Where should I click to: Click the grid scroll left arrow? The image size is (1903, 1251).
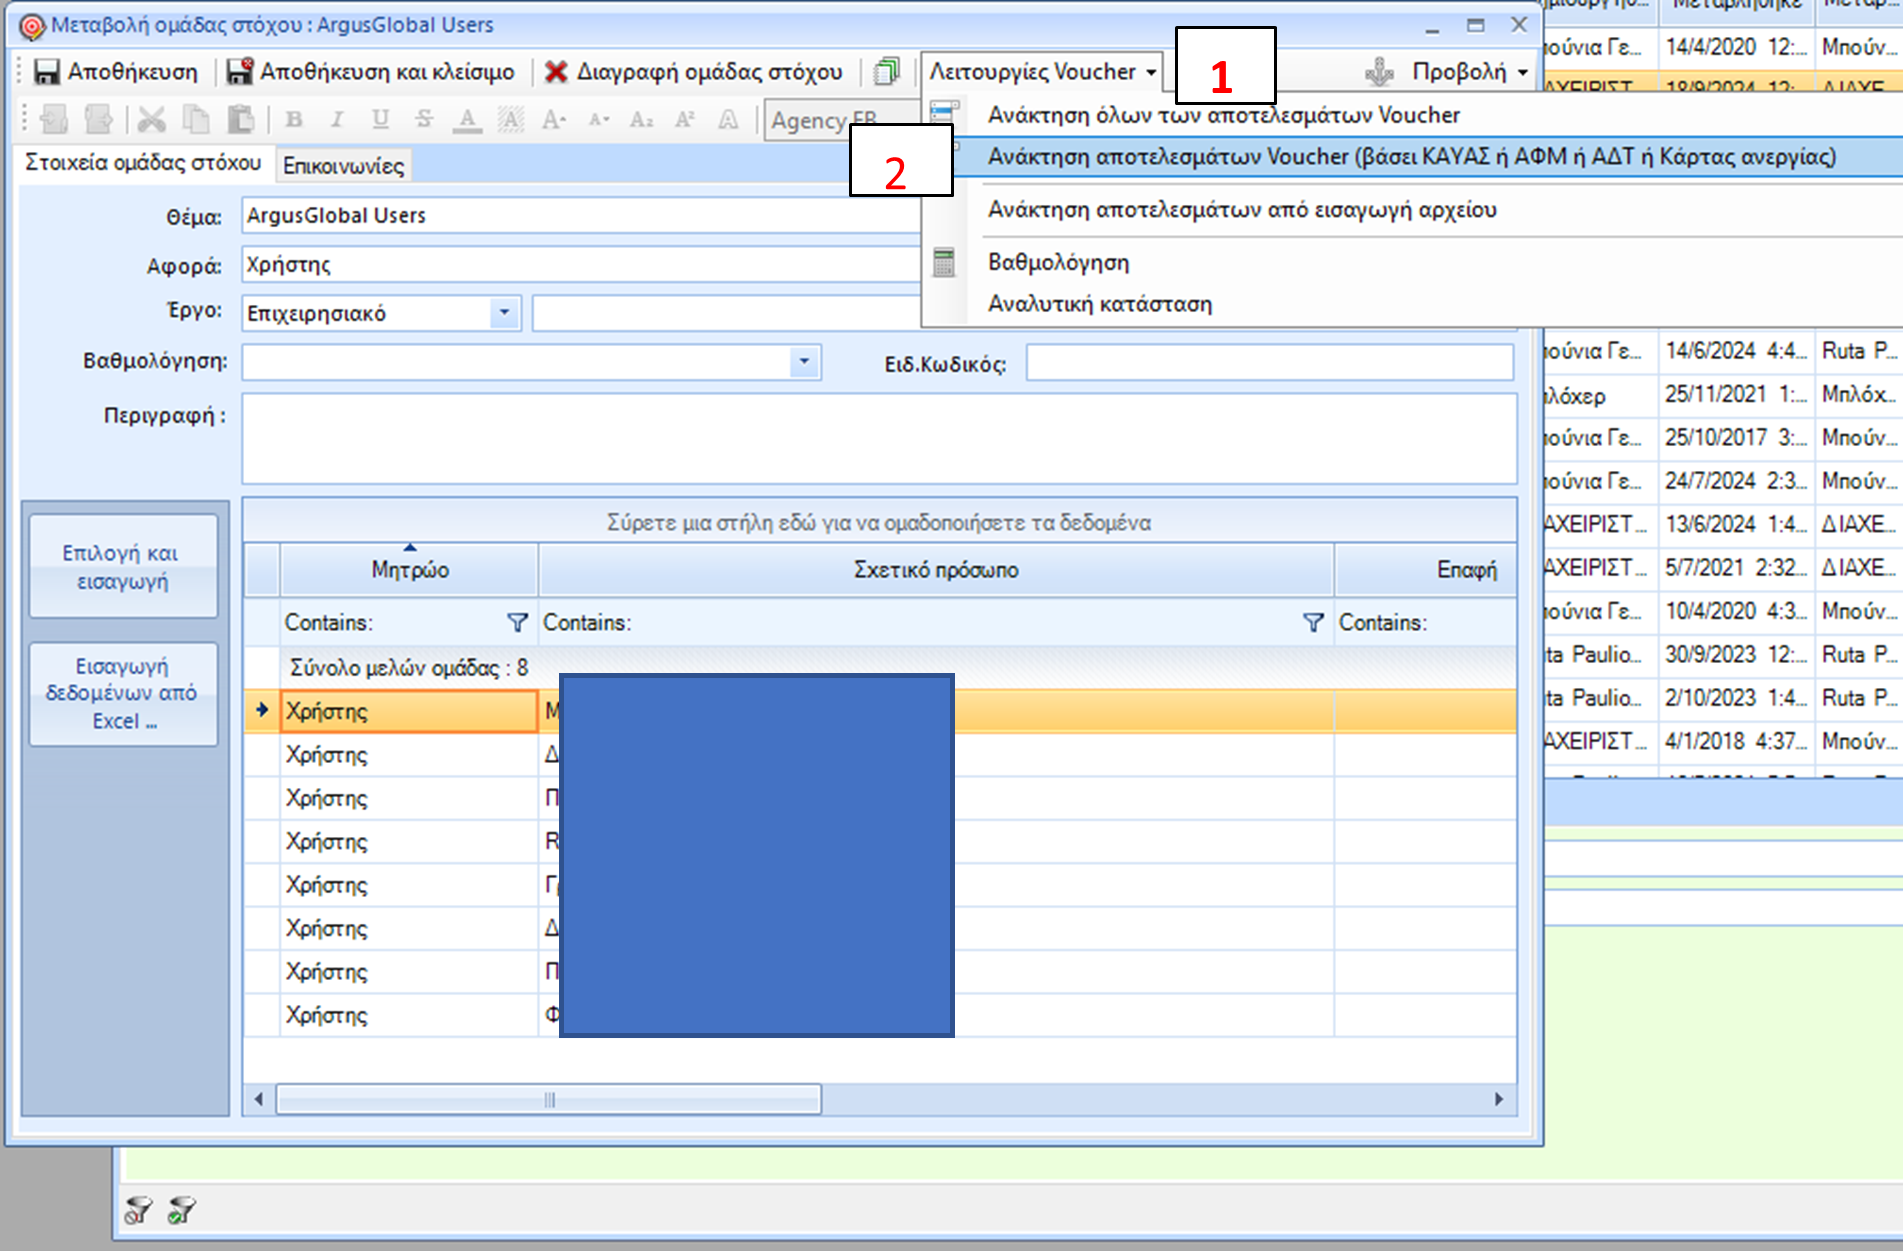259,1100
